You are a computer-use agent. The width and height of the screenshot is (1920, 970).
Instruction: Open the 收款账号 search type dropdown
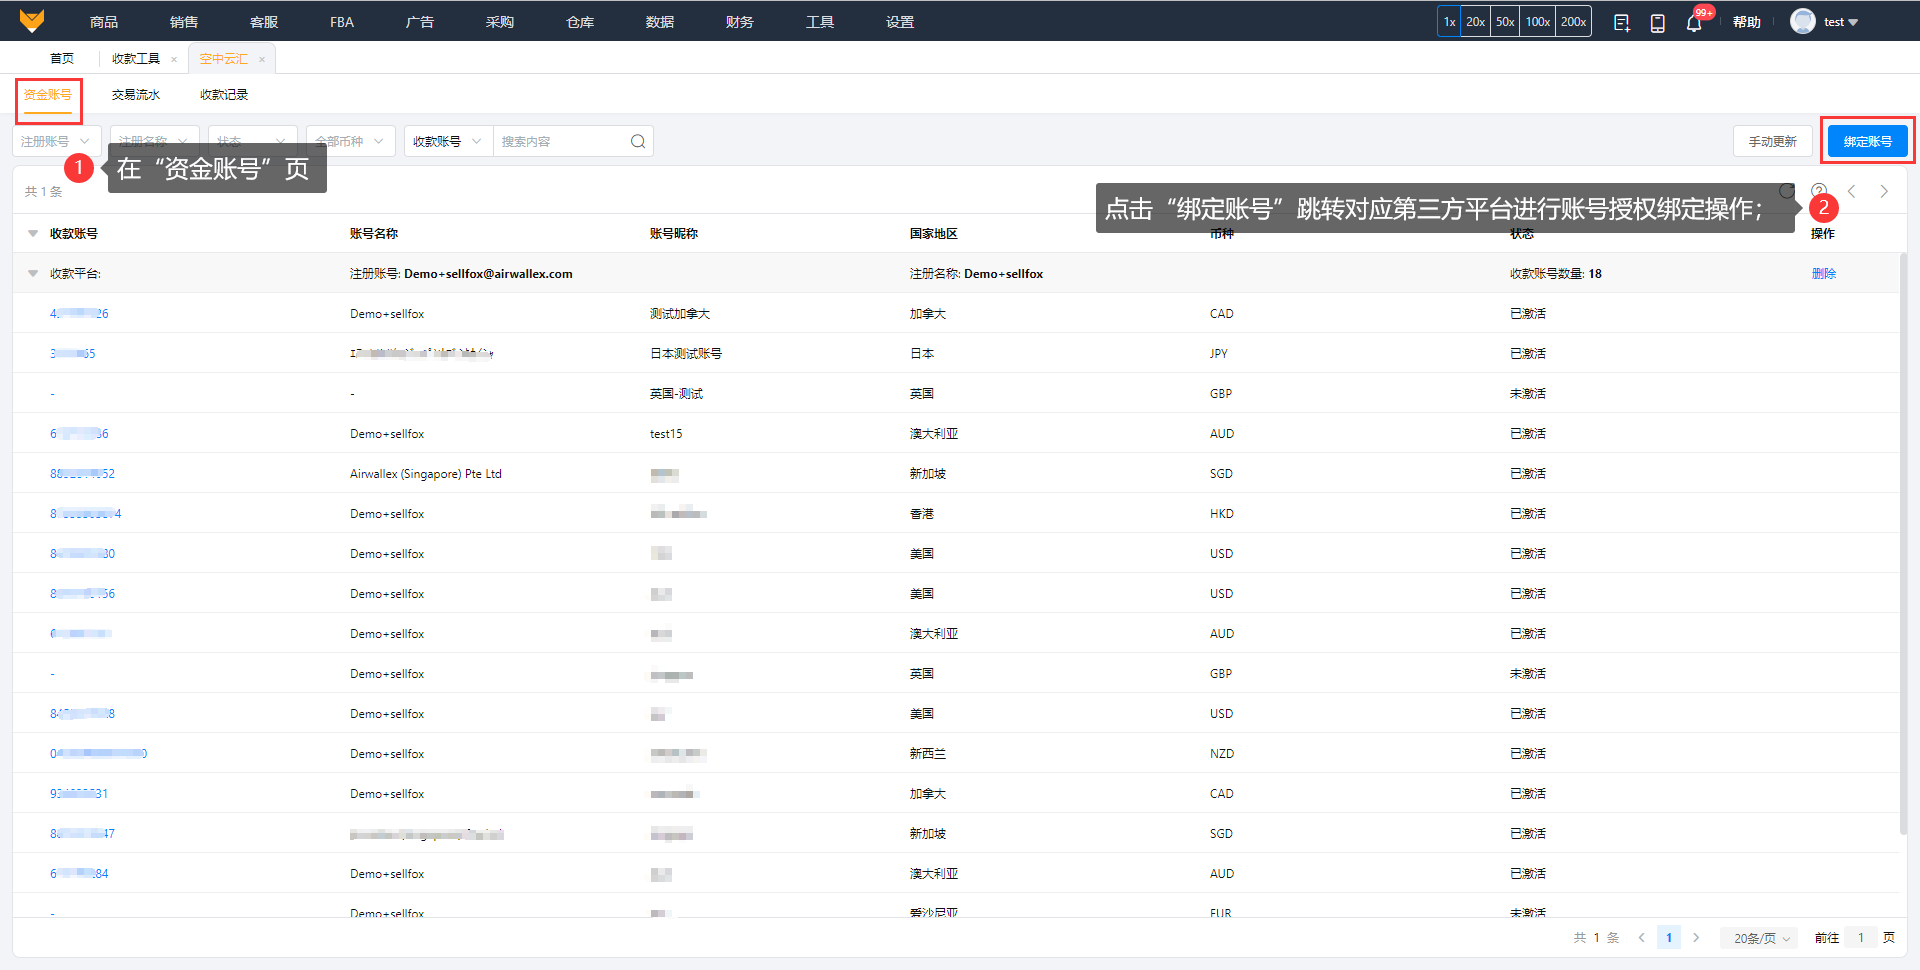click(447, 142)
